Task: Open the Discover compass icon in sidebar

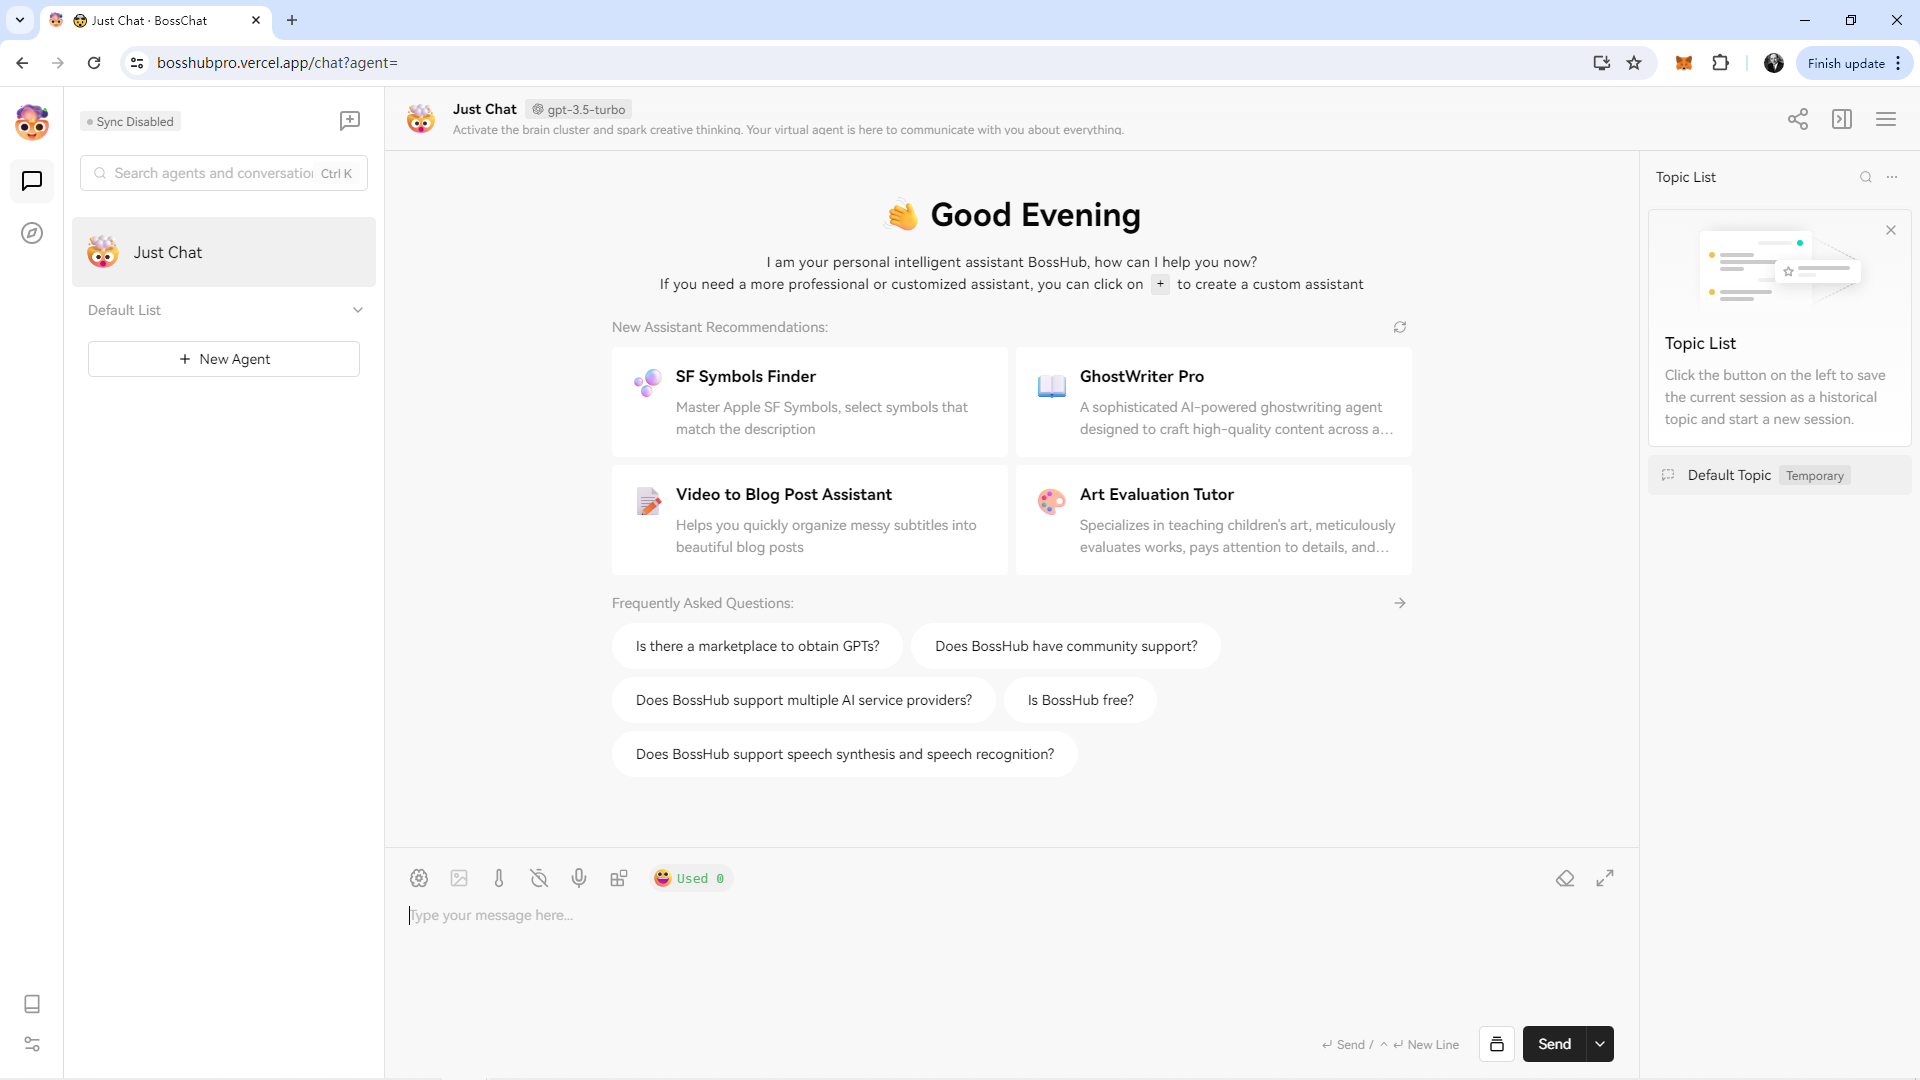Action: (32, 233)
